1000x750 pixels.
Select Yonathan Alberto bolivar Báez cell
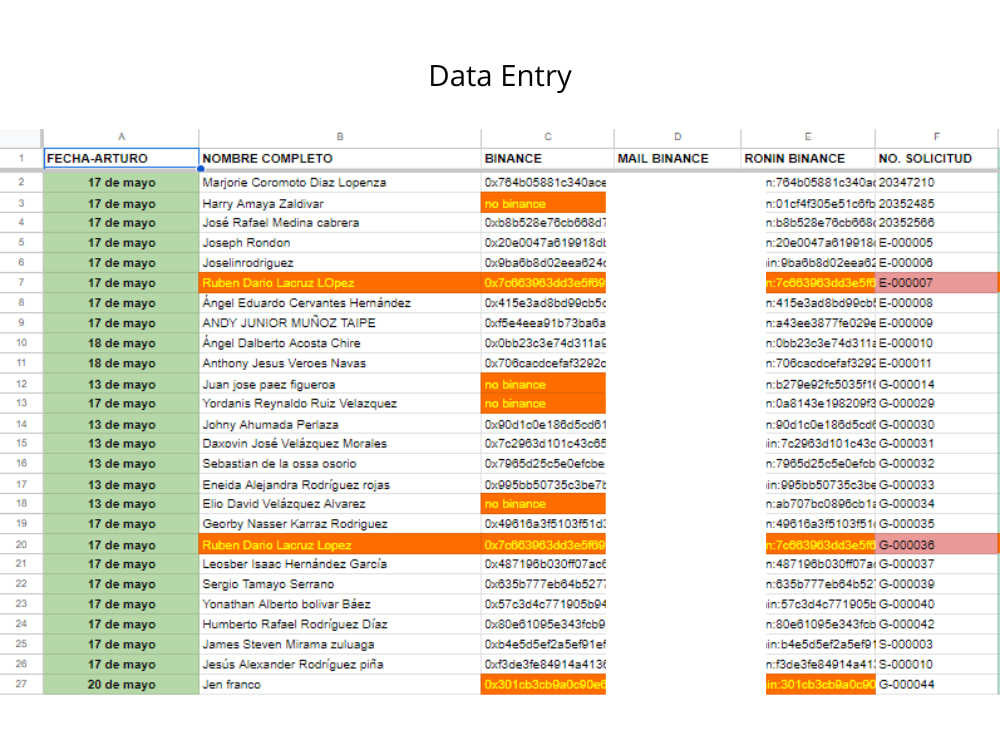340,604
